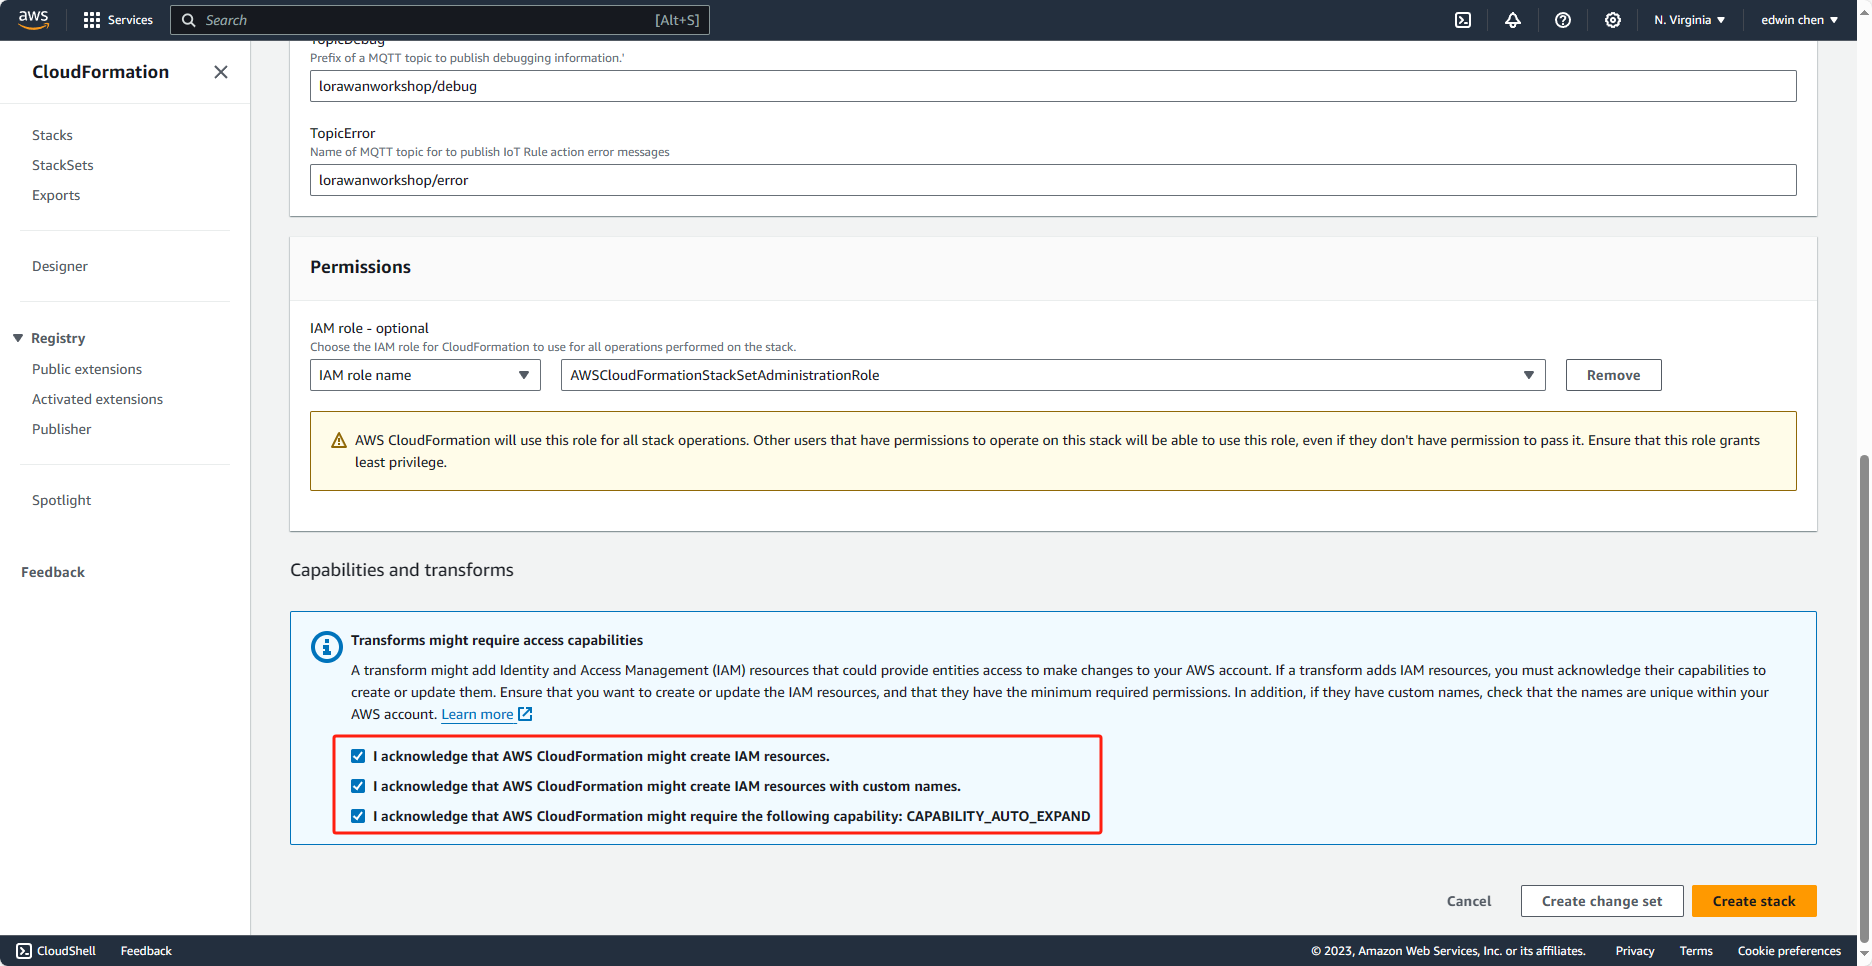
Task: Toggle the CAPABILITY_AUTO_EXPAND acknowledgment checkbox
Action: tap(358, 816)
